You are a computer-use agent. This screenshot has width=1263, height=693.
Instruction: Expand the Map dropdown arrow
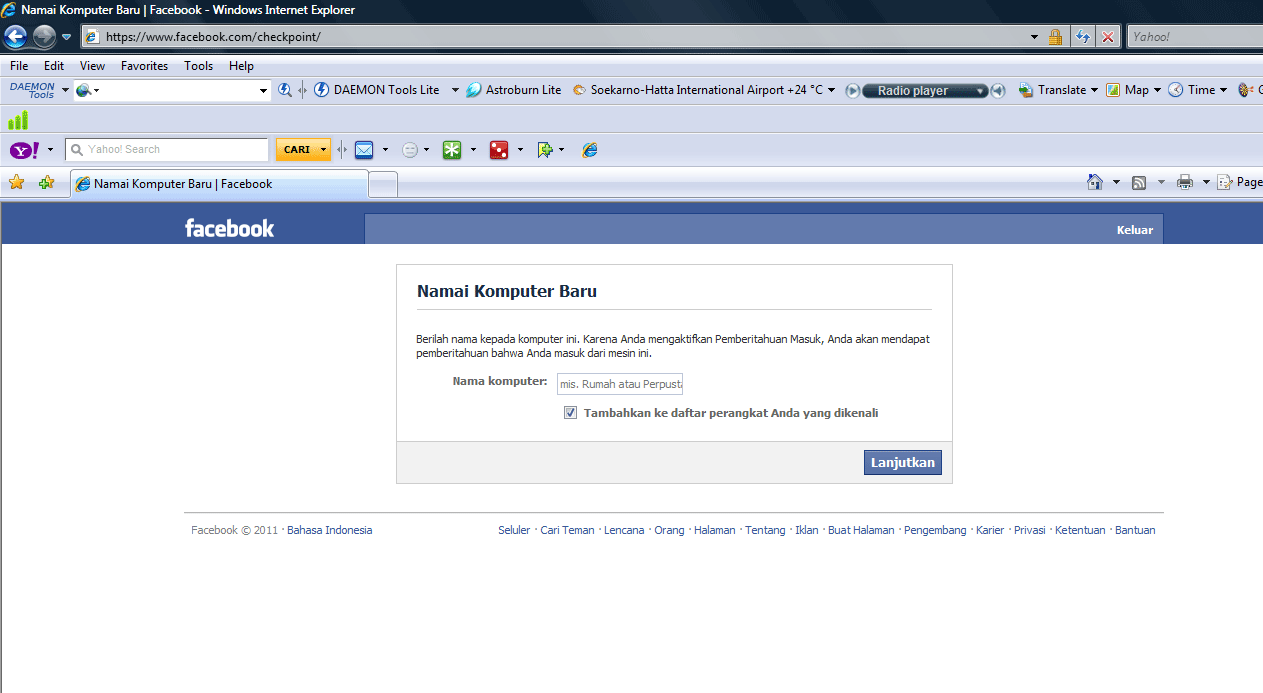click(x=1157, y=90)
